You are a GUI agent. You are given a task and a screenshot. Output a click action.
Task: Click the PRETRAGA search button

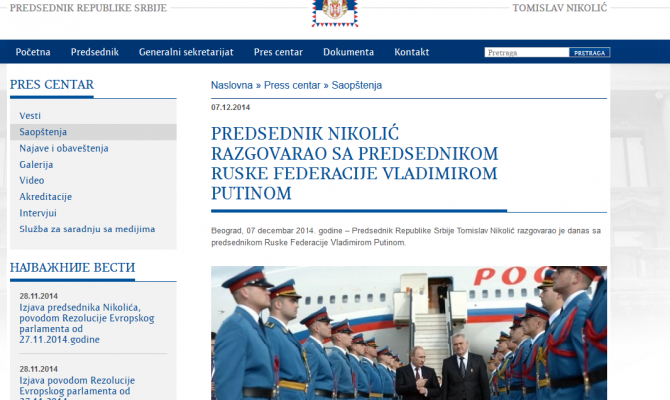(589, 53)
